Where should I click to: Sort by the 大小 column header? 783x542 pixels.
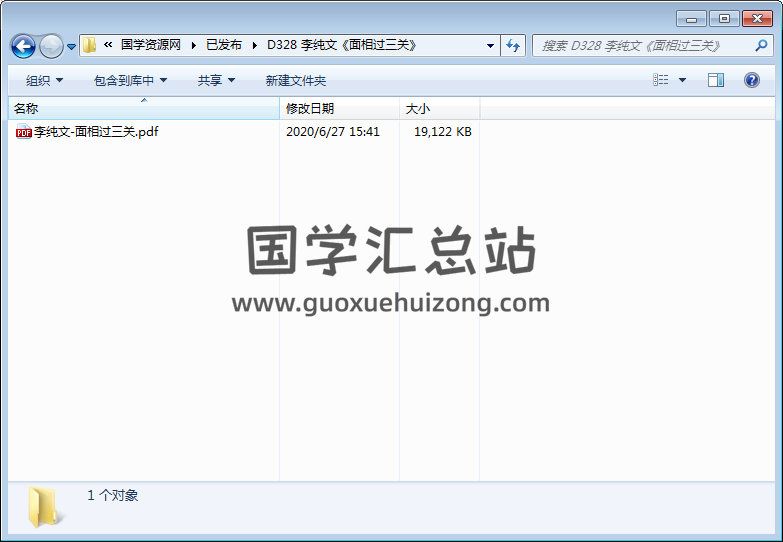[x=439, y=108]
